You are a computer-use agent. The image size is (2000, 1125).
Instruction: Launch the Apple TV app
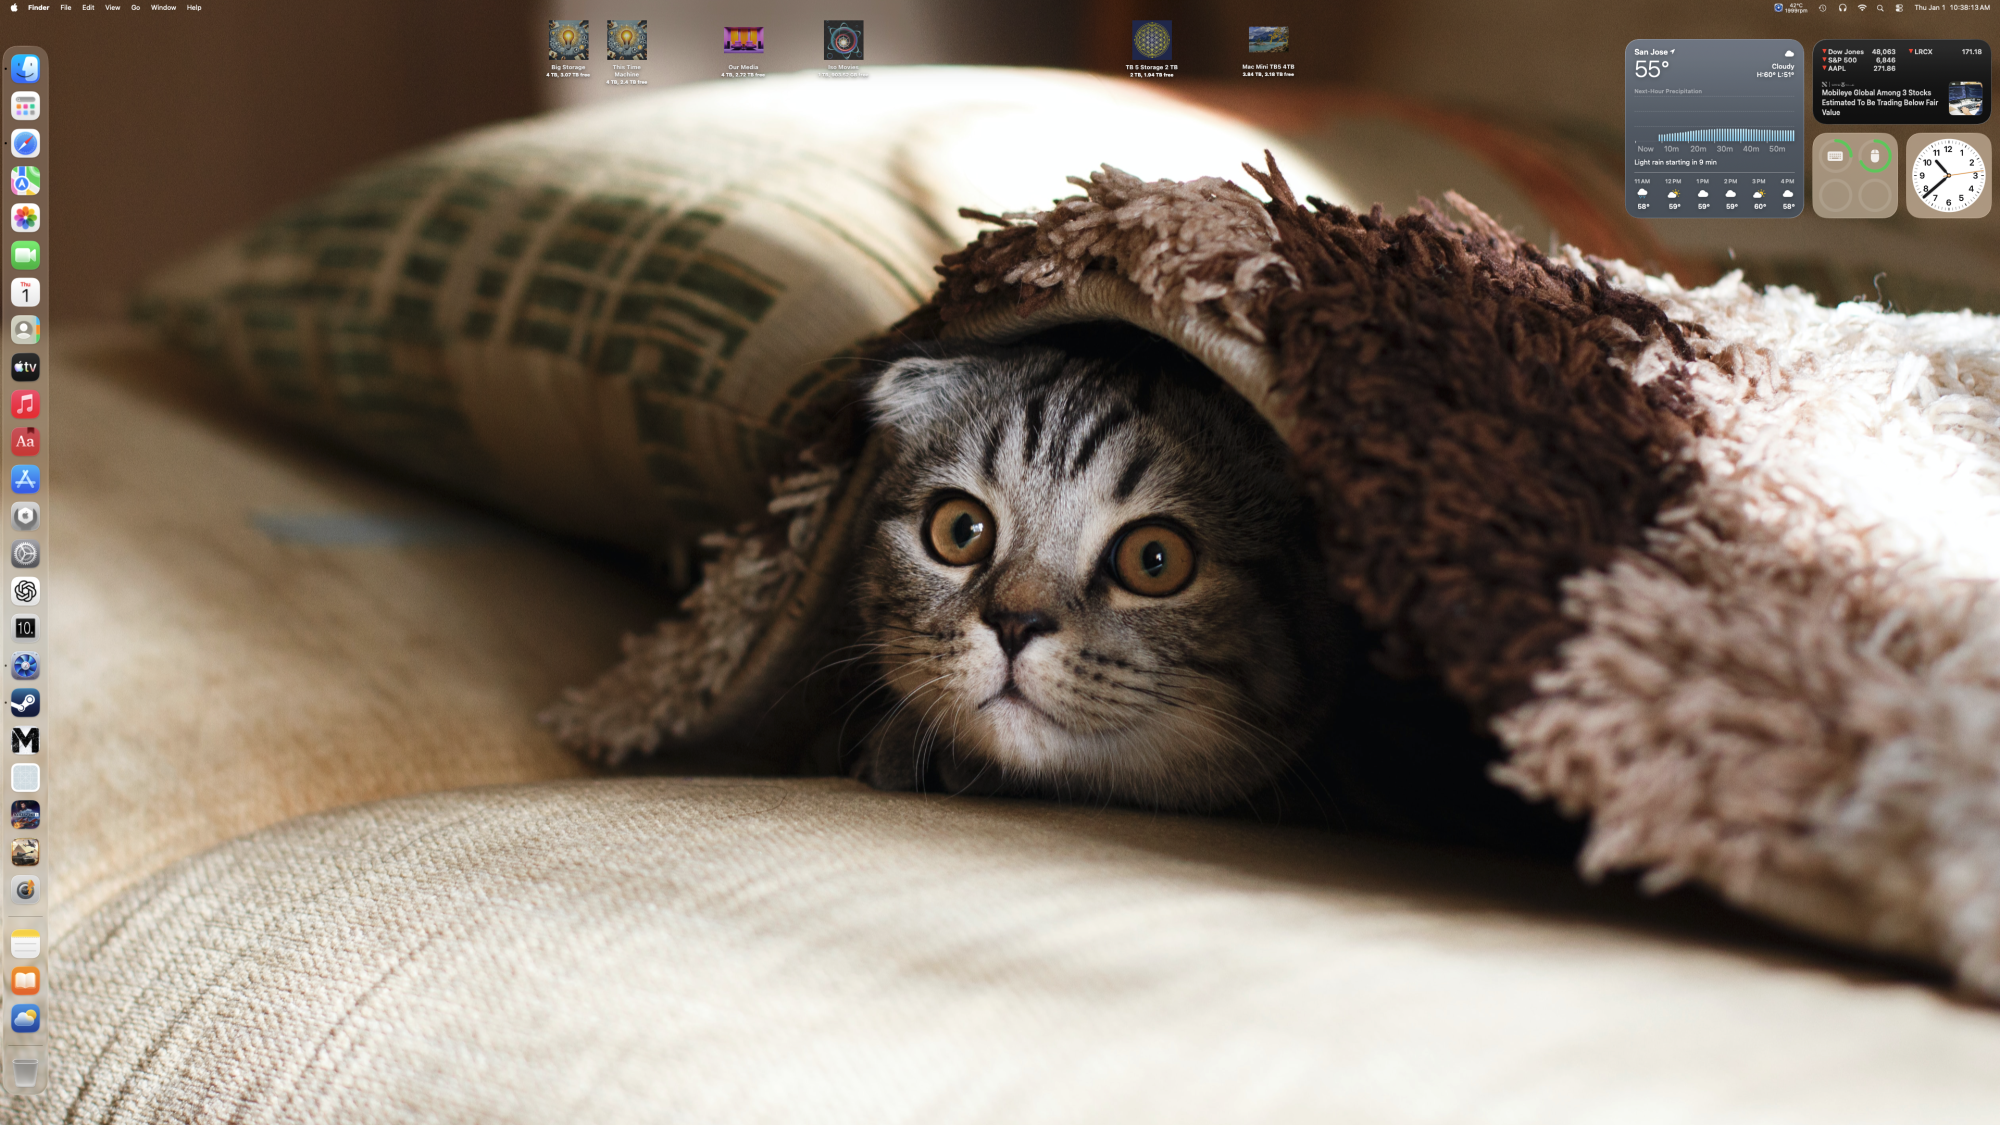[x=26, y=368]
